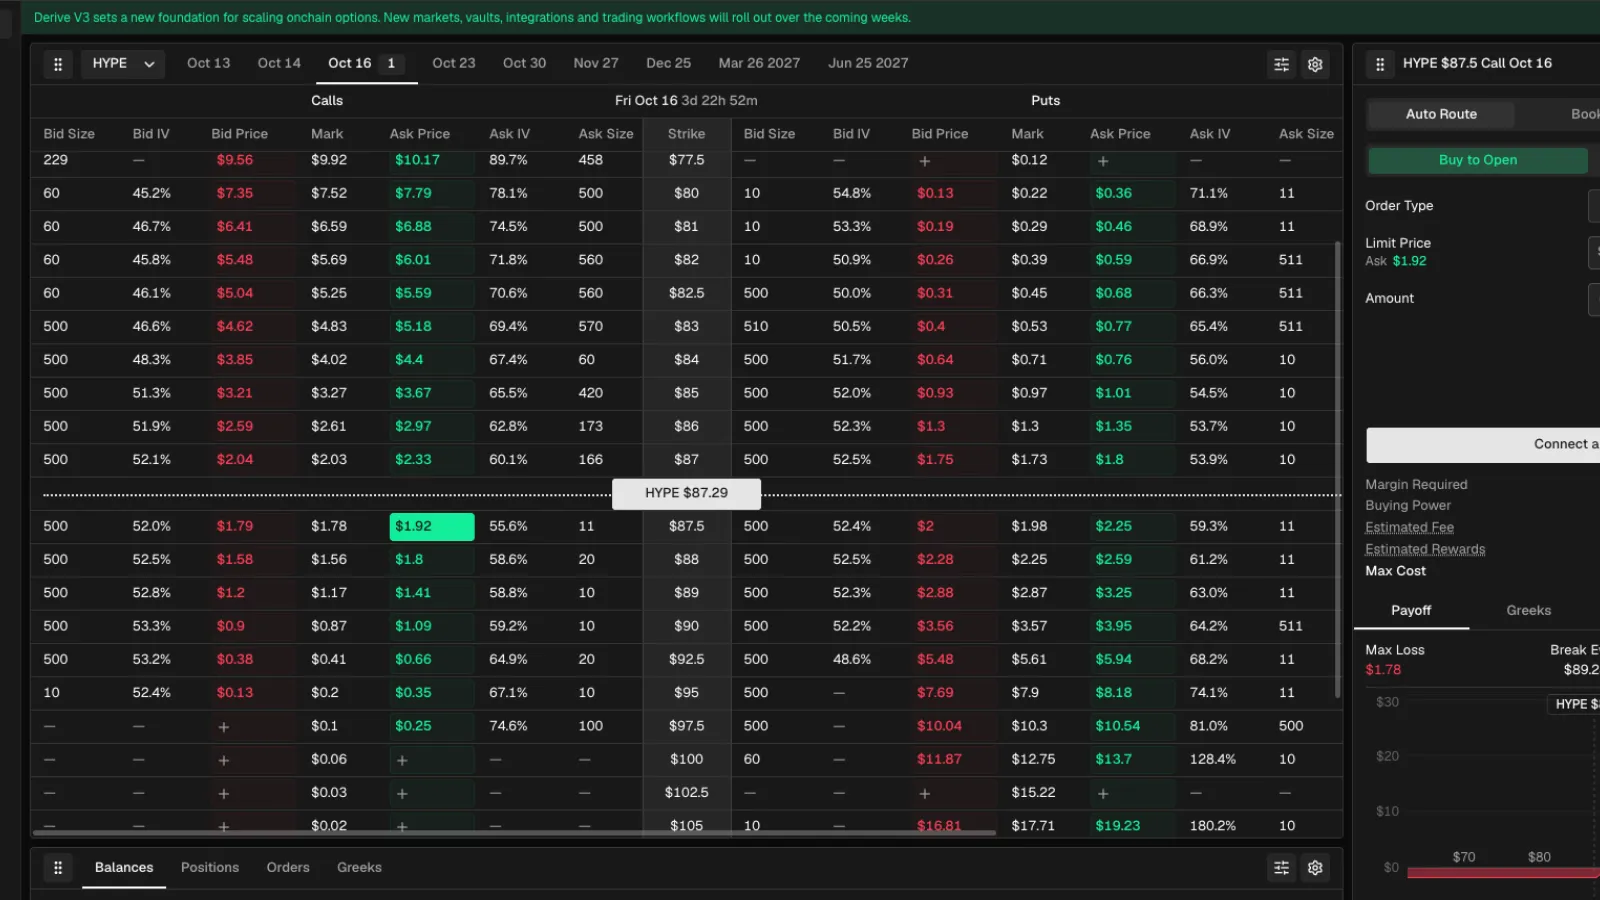The width and height of the screenshot is (1600, 900).
Task: Switch to the Balances tab
Action: [124, 868]
